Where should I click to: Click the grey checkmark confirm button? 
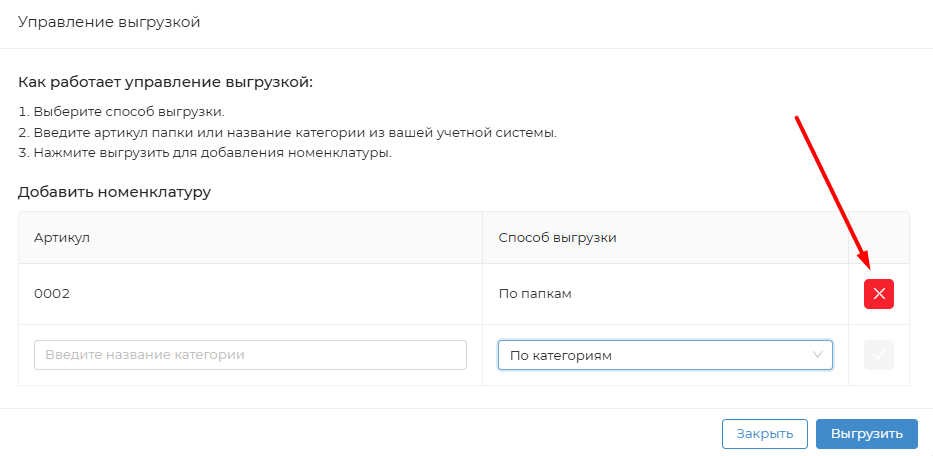[x=879, y=355]
